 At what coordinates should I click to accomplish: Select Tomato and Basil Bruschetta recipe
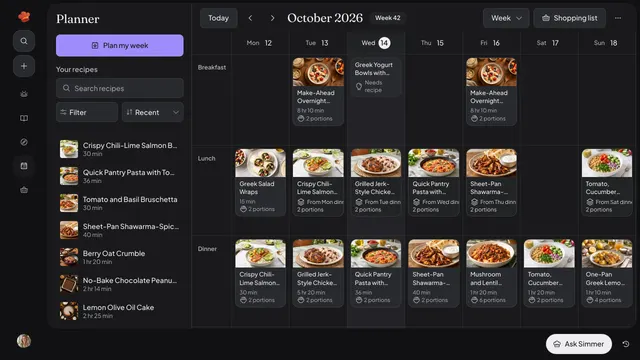[x=120, y=203]
